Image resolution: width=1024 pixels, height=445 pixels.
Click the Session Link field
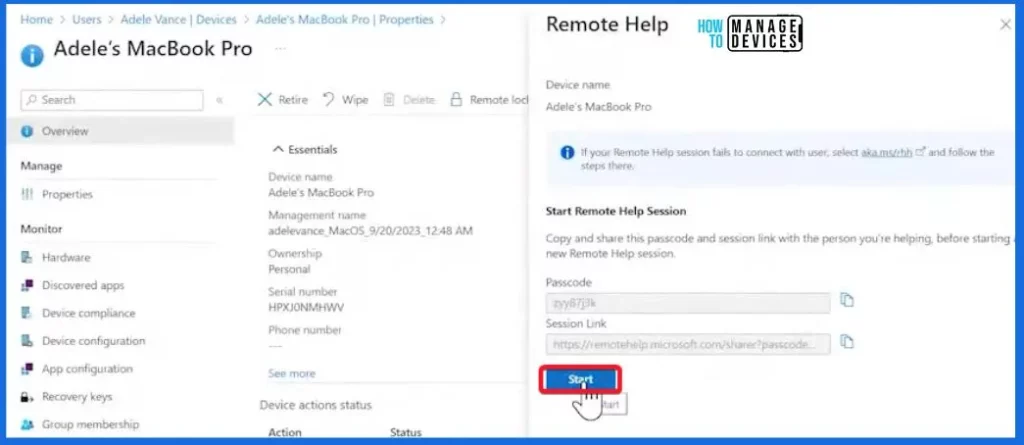688,344
